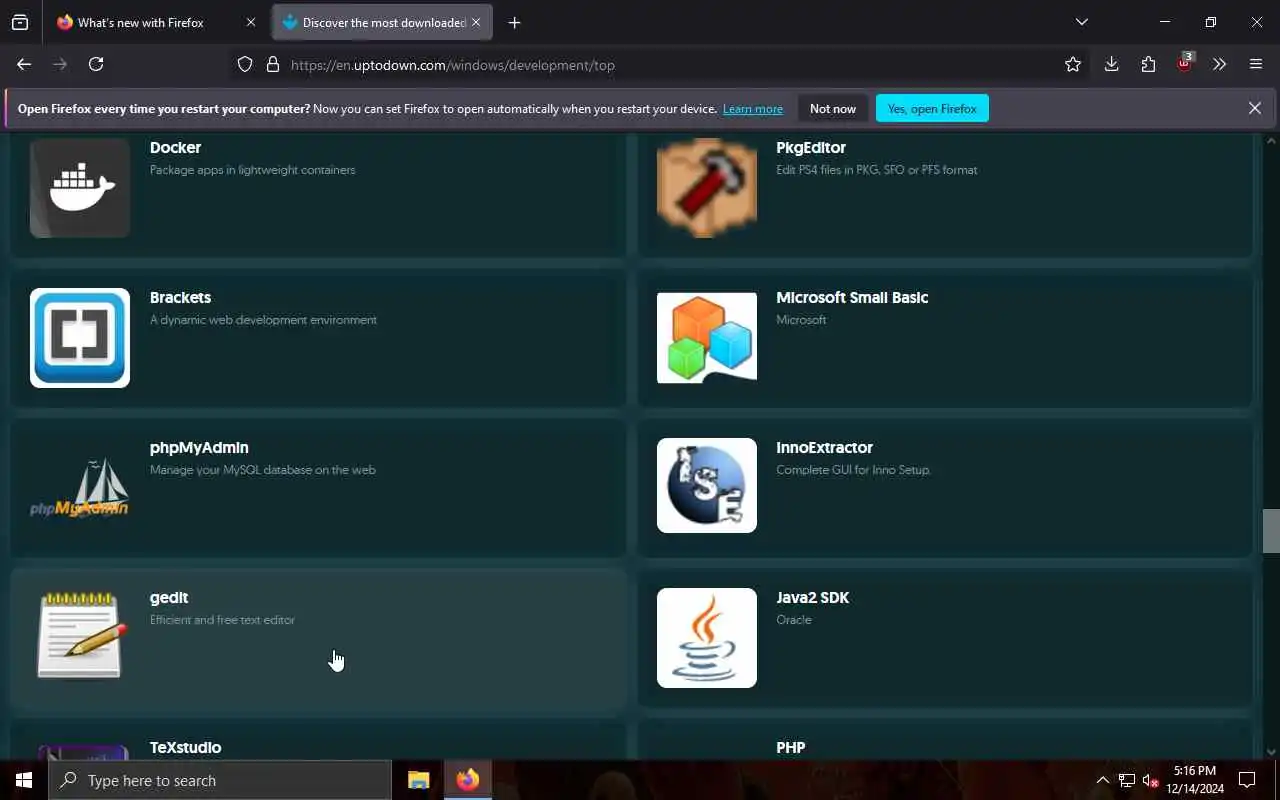Viewport: 1280px width, 800px height.
Task: Click Yes, open Firefox button
Action: point(932,108)
